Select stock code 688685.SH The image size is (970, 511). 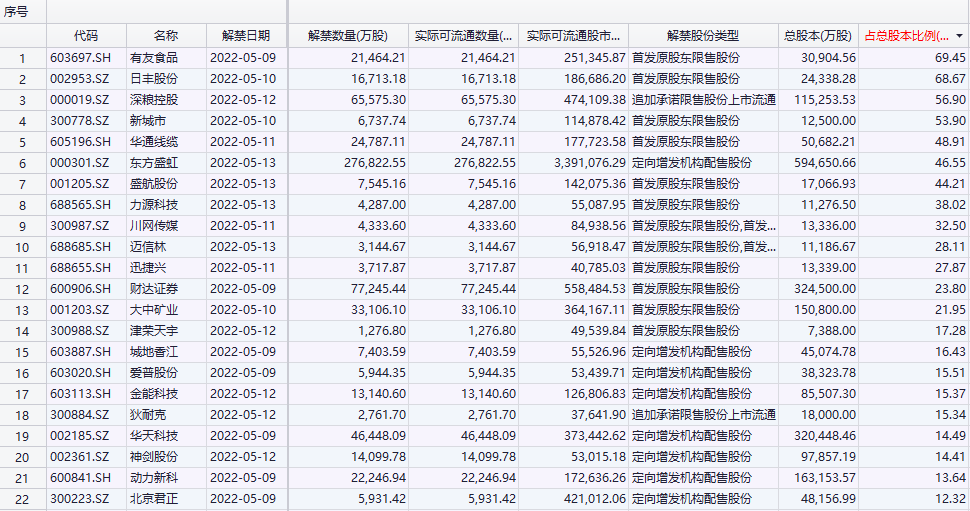coord(80,247)
